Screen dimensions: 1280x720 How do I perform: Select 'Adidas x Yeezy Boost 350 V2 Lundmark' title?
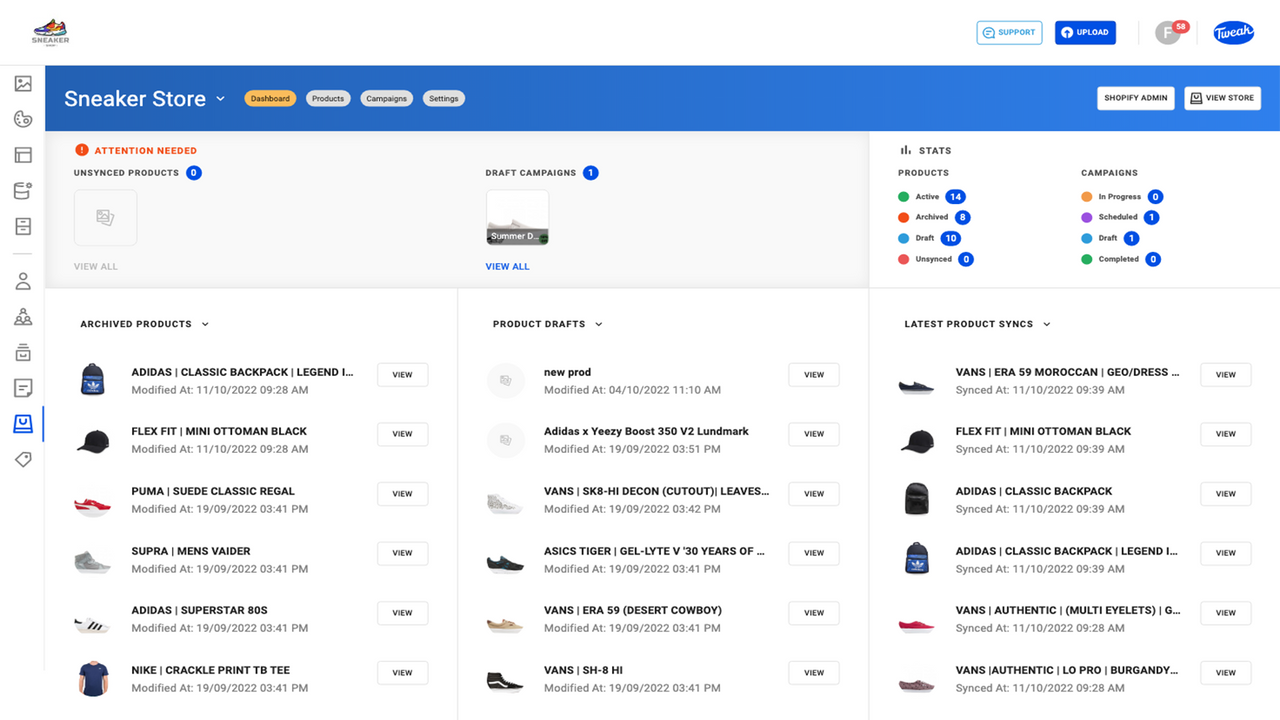(x=646, y=432)
